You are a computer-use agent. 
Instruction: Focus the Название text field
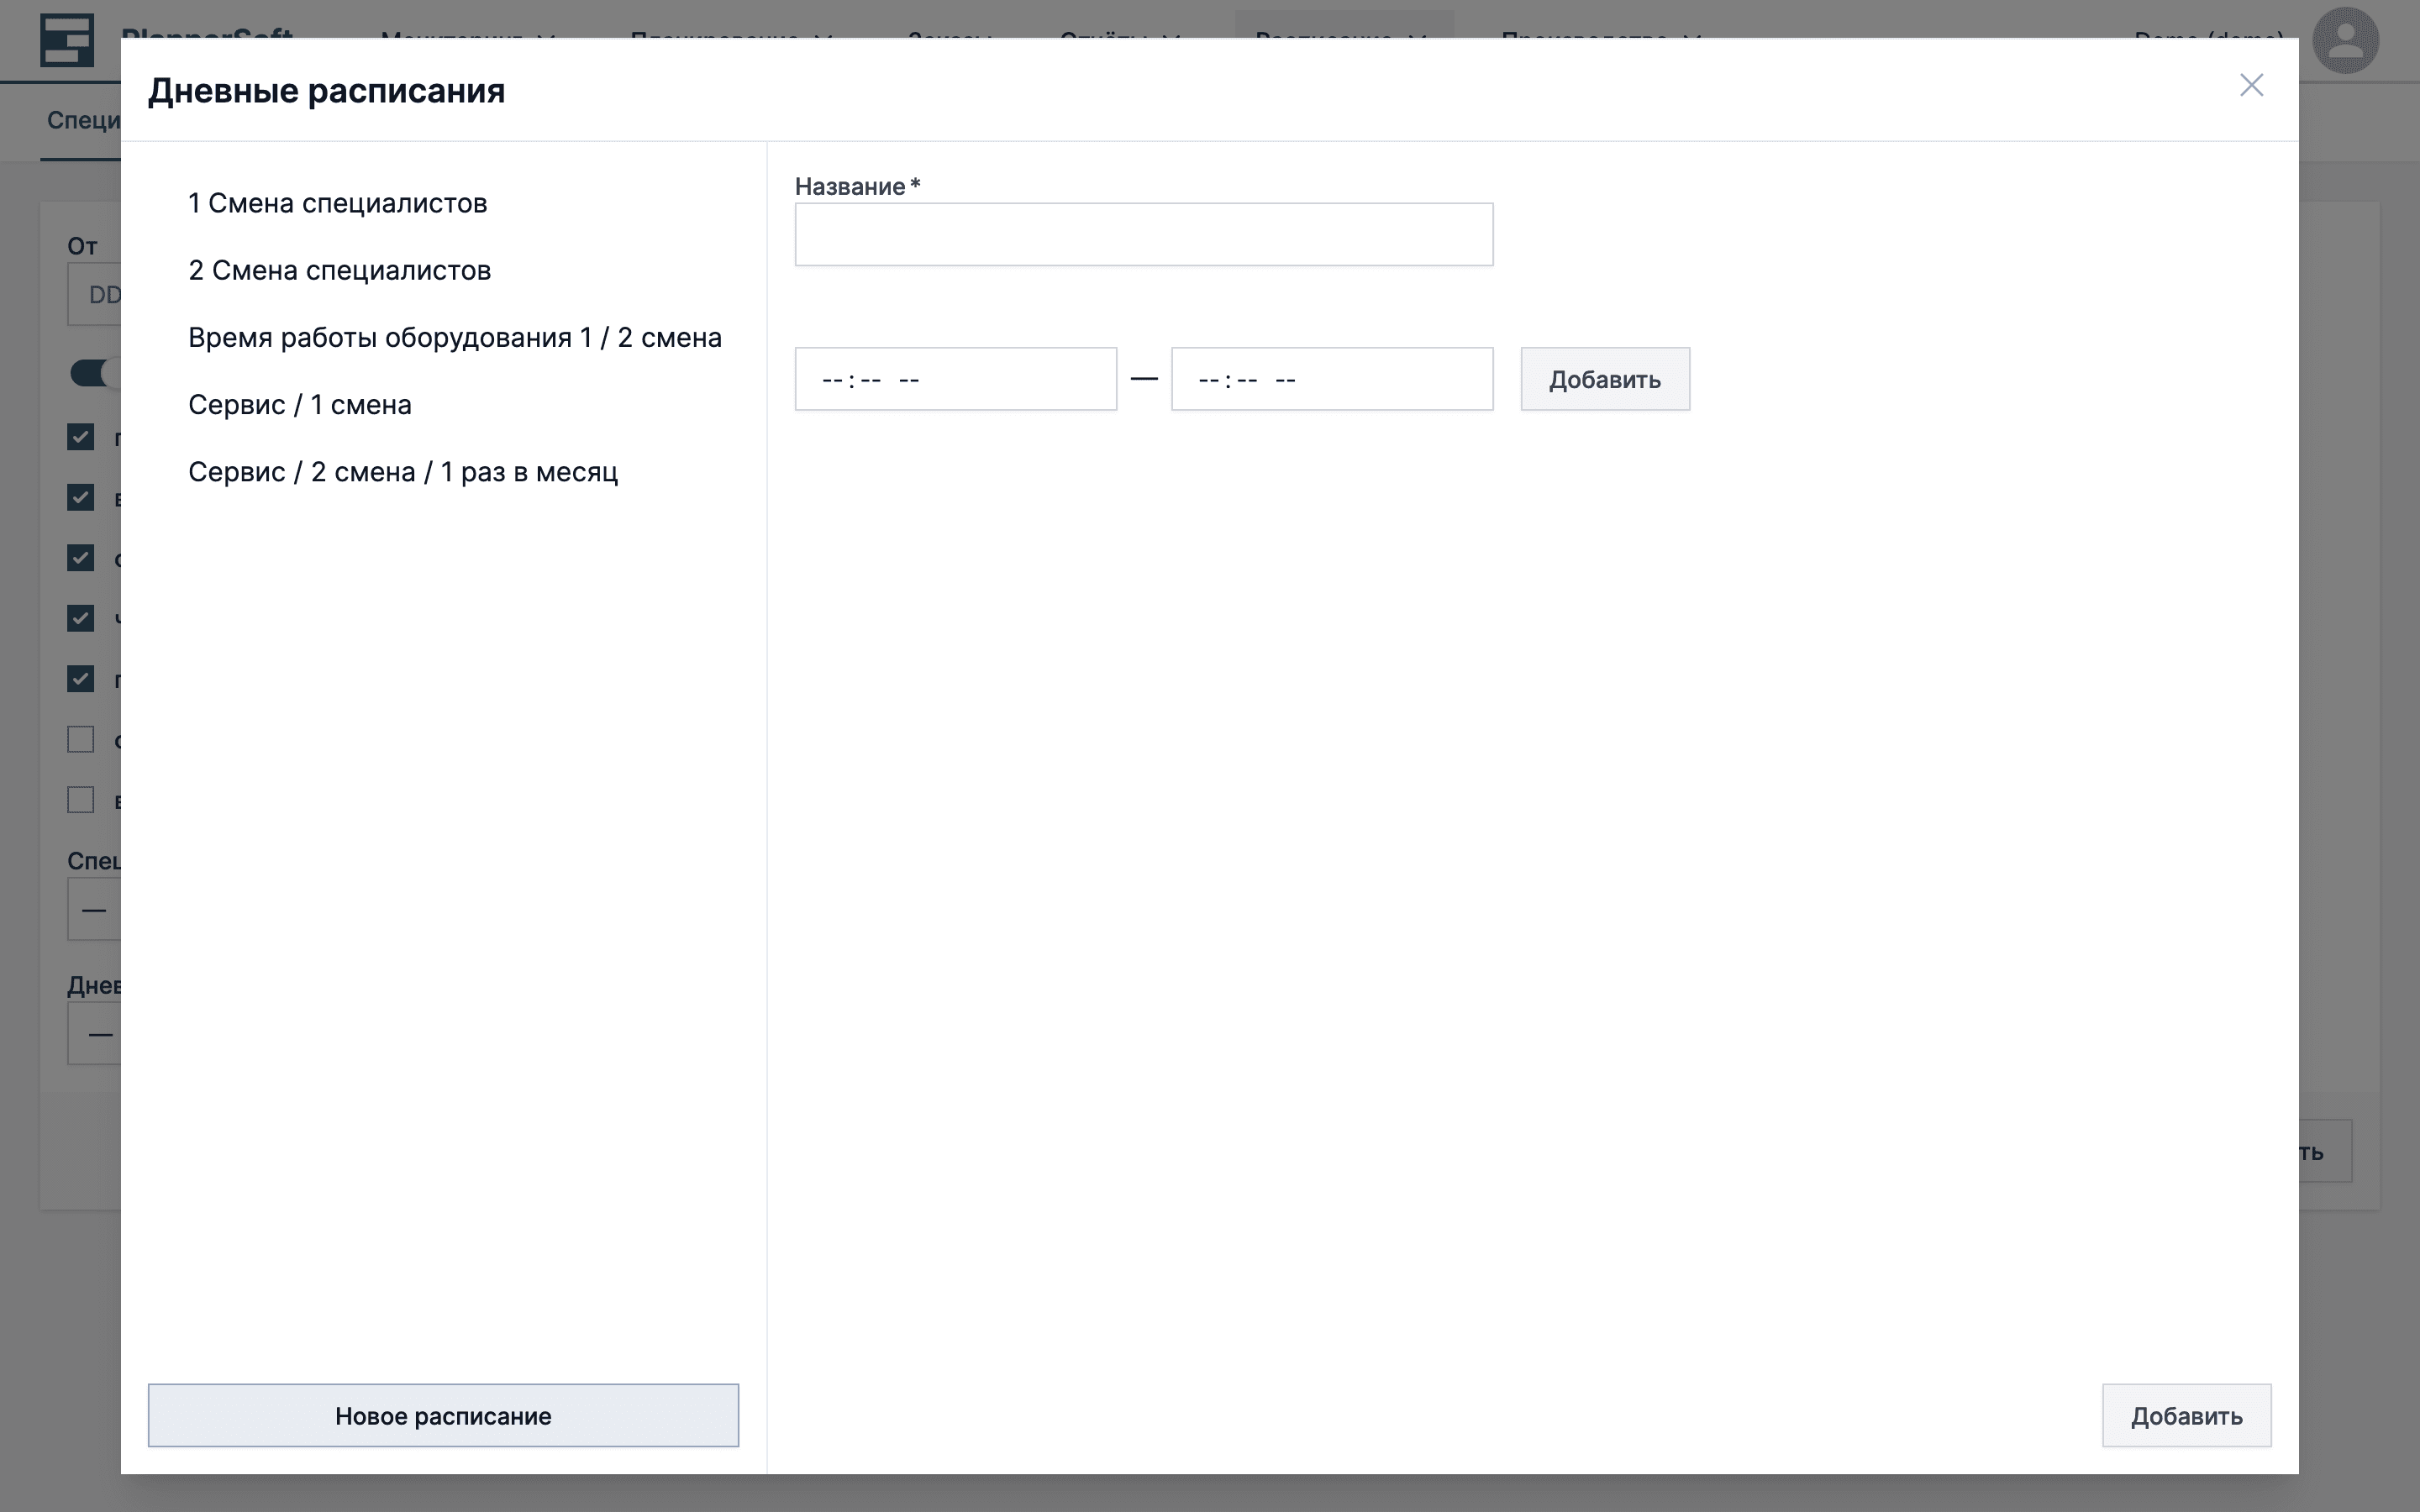tap(1143, 235)
